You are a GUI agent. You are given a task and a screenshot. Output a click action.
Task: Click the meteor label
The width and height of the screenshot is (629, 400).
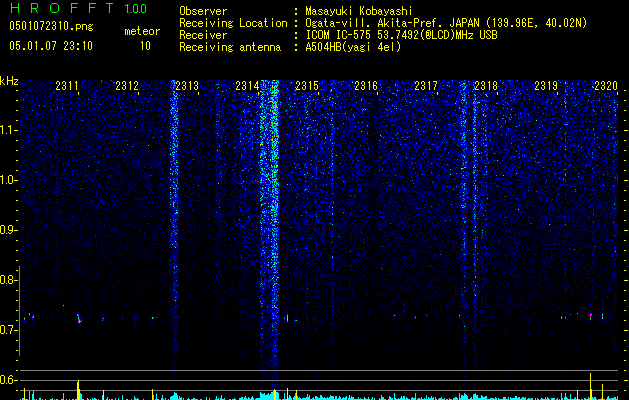(x=142, y=31)
